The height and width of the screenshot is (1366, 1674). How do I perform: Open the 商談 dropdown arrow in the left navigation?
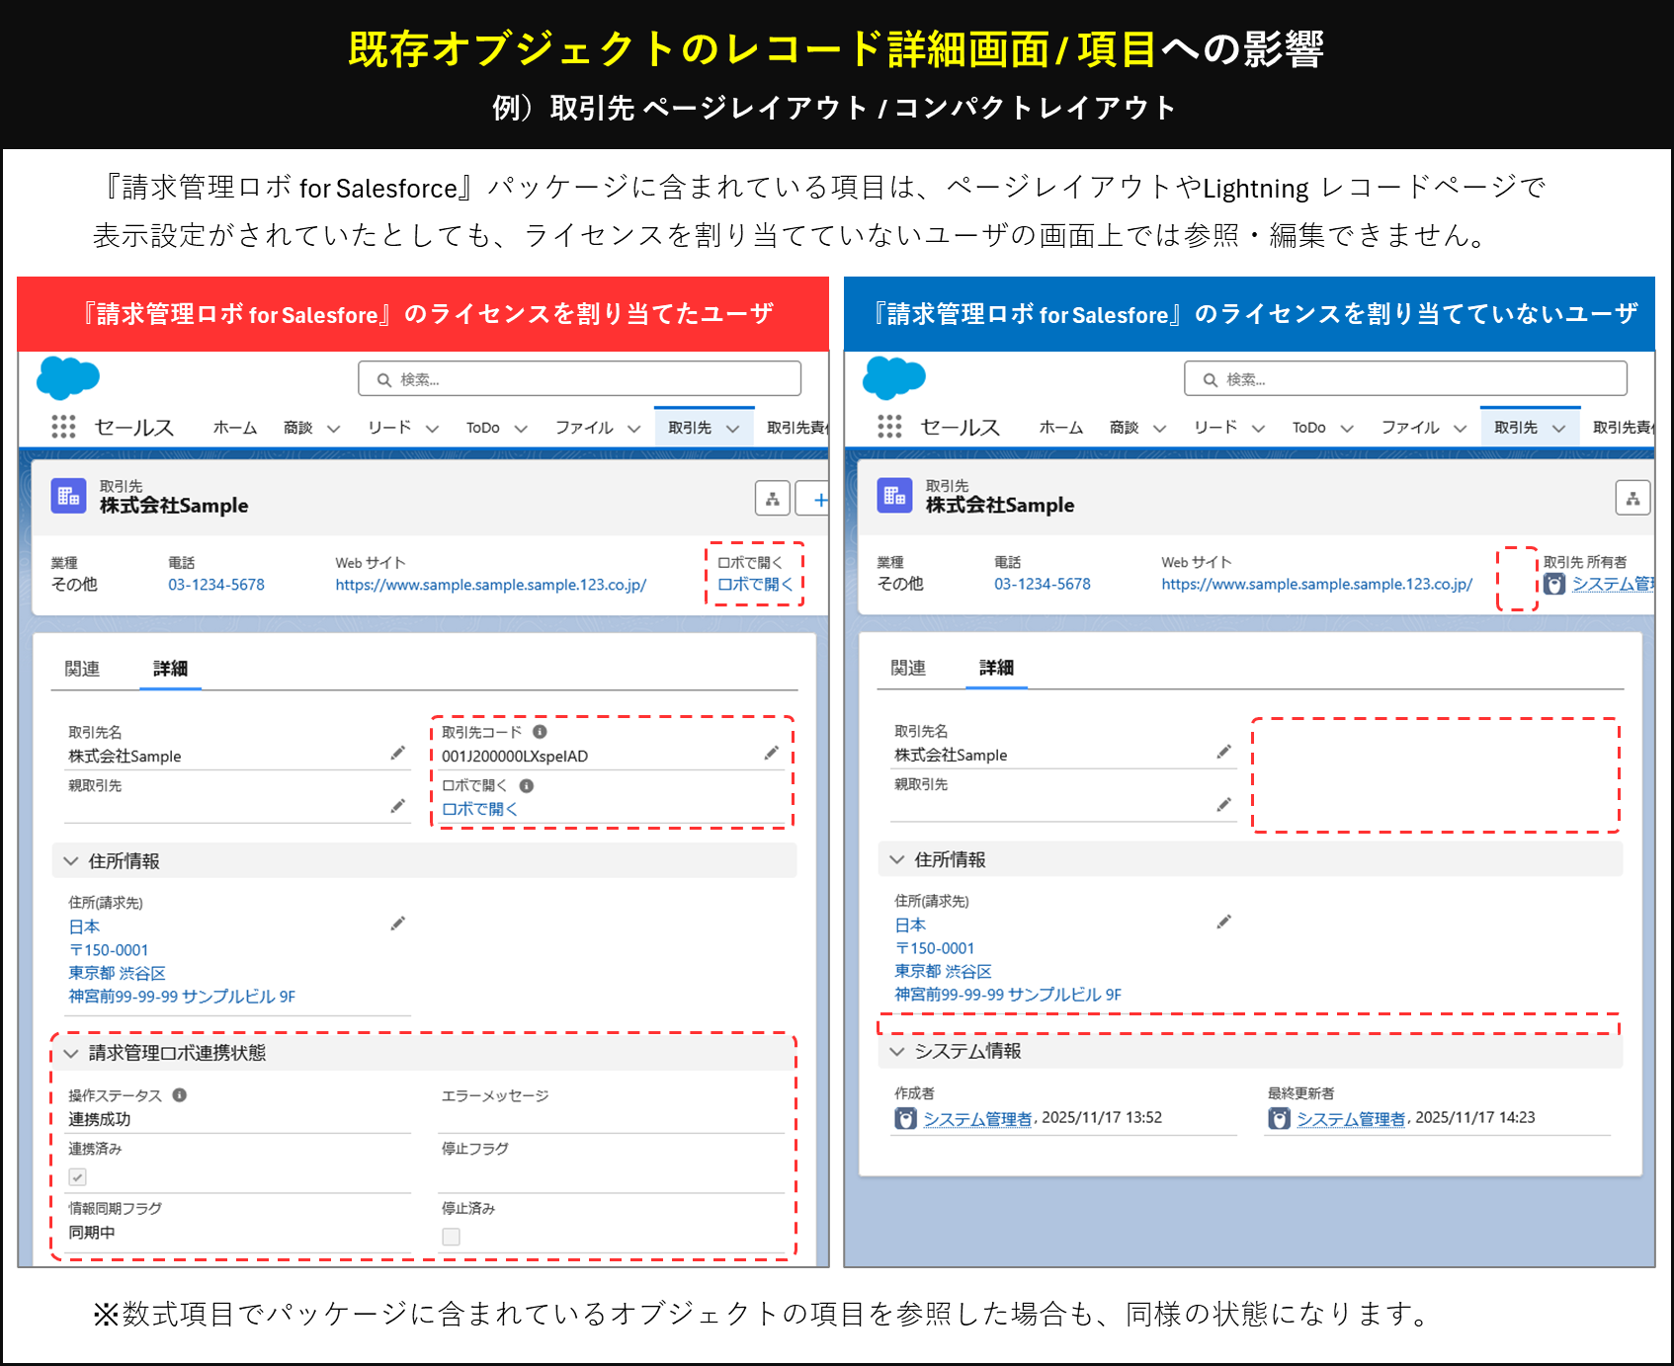[334, 428]
